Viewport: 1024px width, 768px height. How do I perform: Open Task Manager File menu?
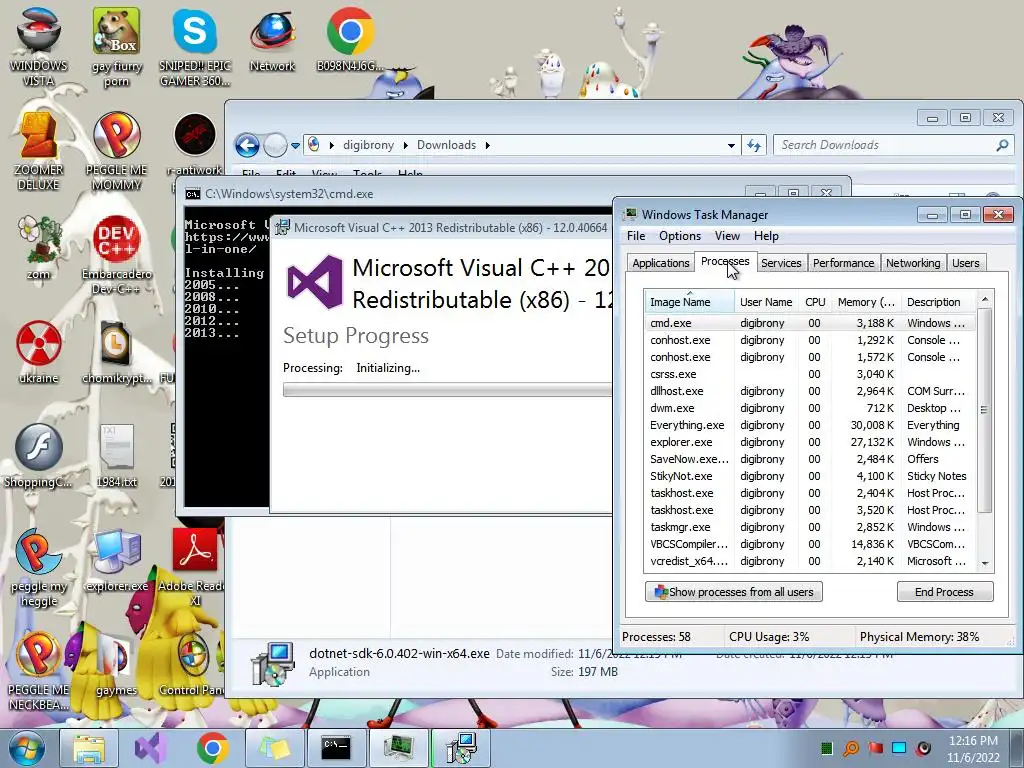[x=636, y=236]
